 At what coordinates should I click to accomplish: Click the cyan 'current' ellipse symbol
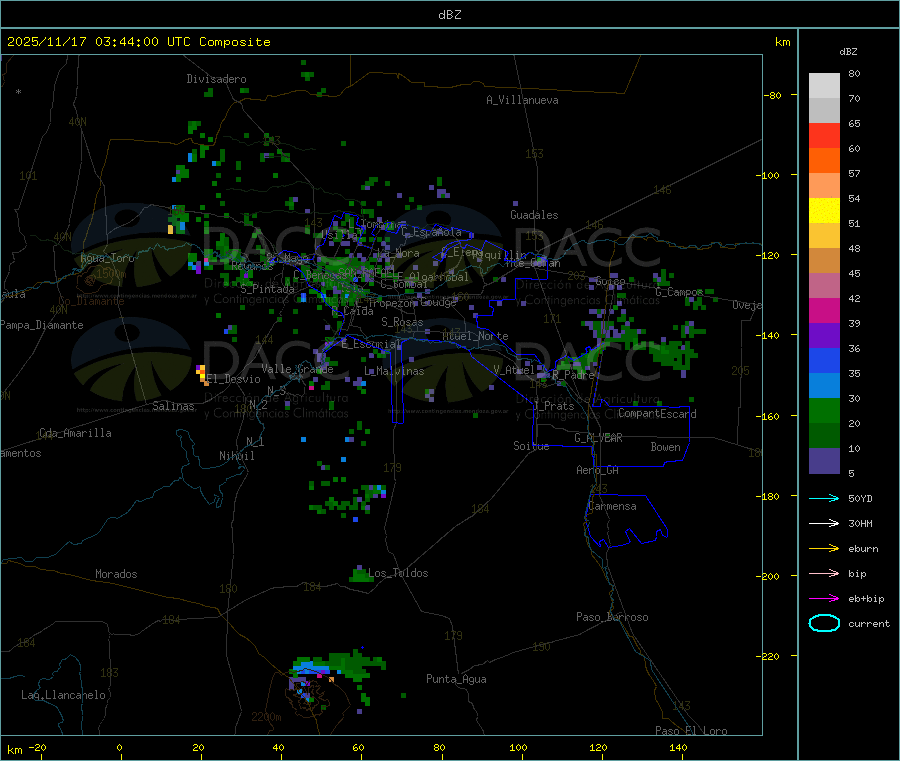(x=824, y=623)
